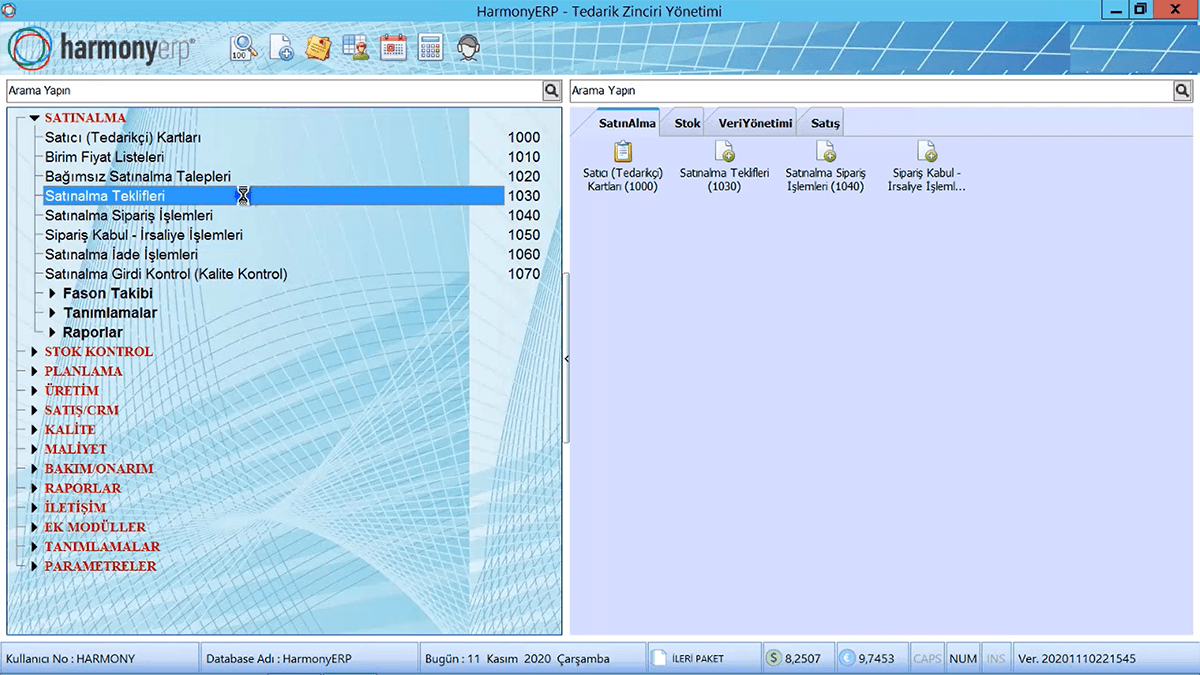
Task: Expand the Fason Takibi subtree
Action: coord(53,294)
